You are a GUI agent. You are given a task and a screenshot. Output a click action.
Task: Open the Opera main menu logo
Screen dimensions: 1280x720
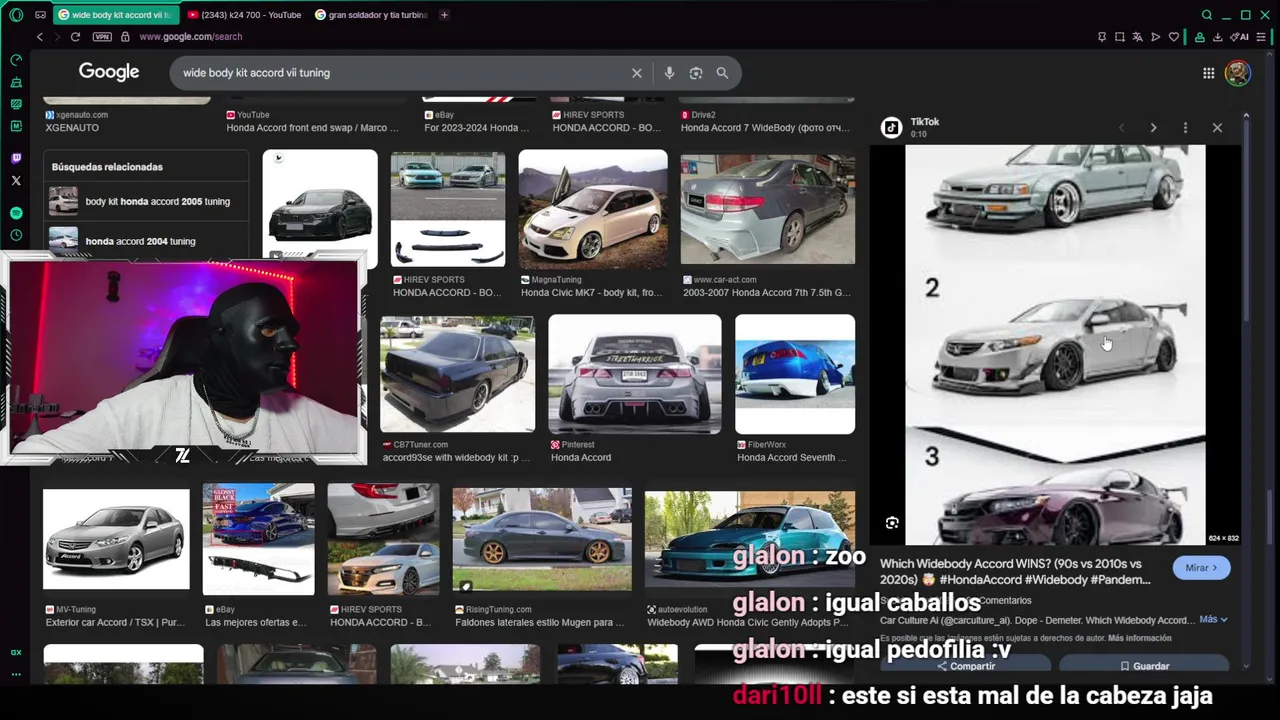pyautogui.click(x=16, y=15)
